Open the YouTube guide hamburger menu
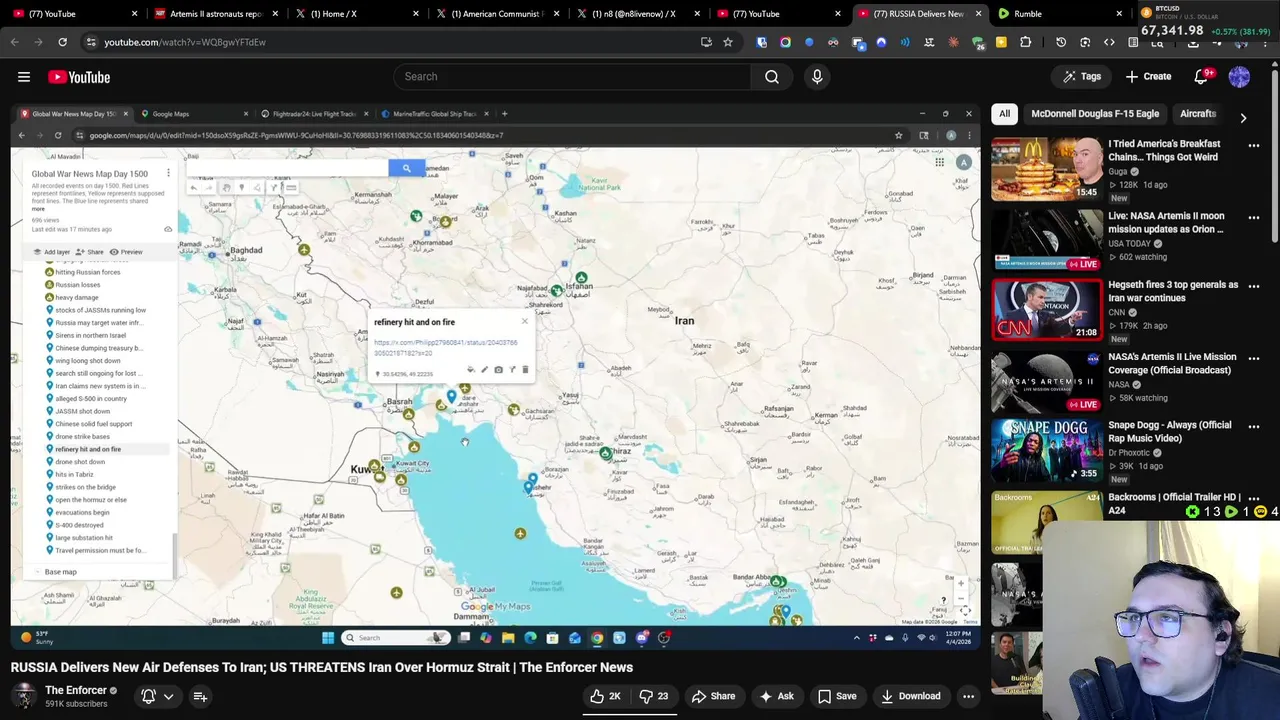Viewport: 1280px width, 720px height. pos(24,77)
